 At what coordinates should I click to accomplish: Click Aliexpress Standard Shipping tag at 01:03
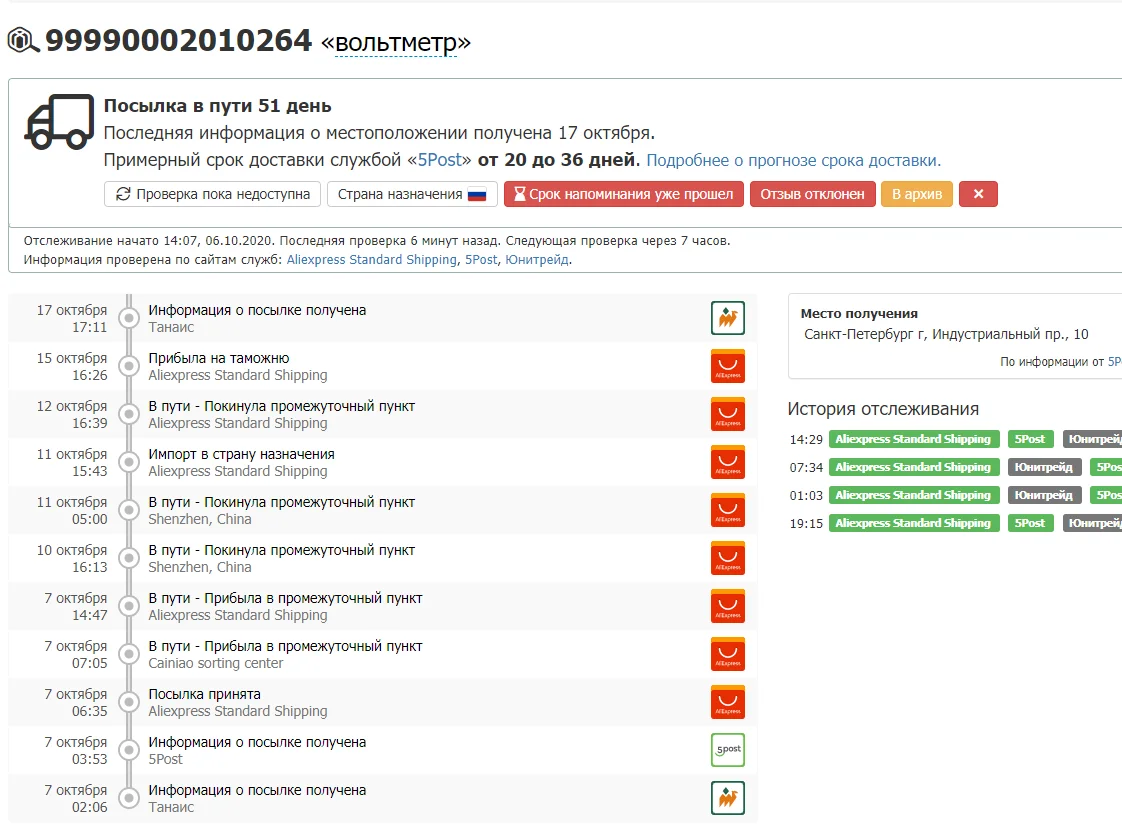click(x=914, y=495)
